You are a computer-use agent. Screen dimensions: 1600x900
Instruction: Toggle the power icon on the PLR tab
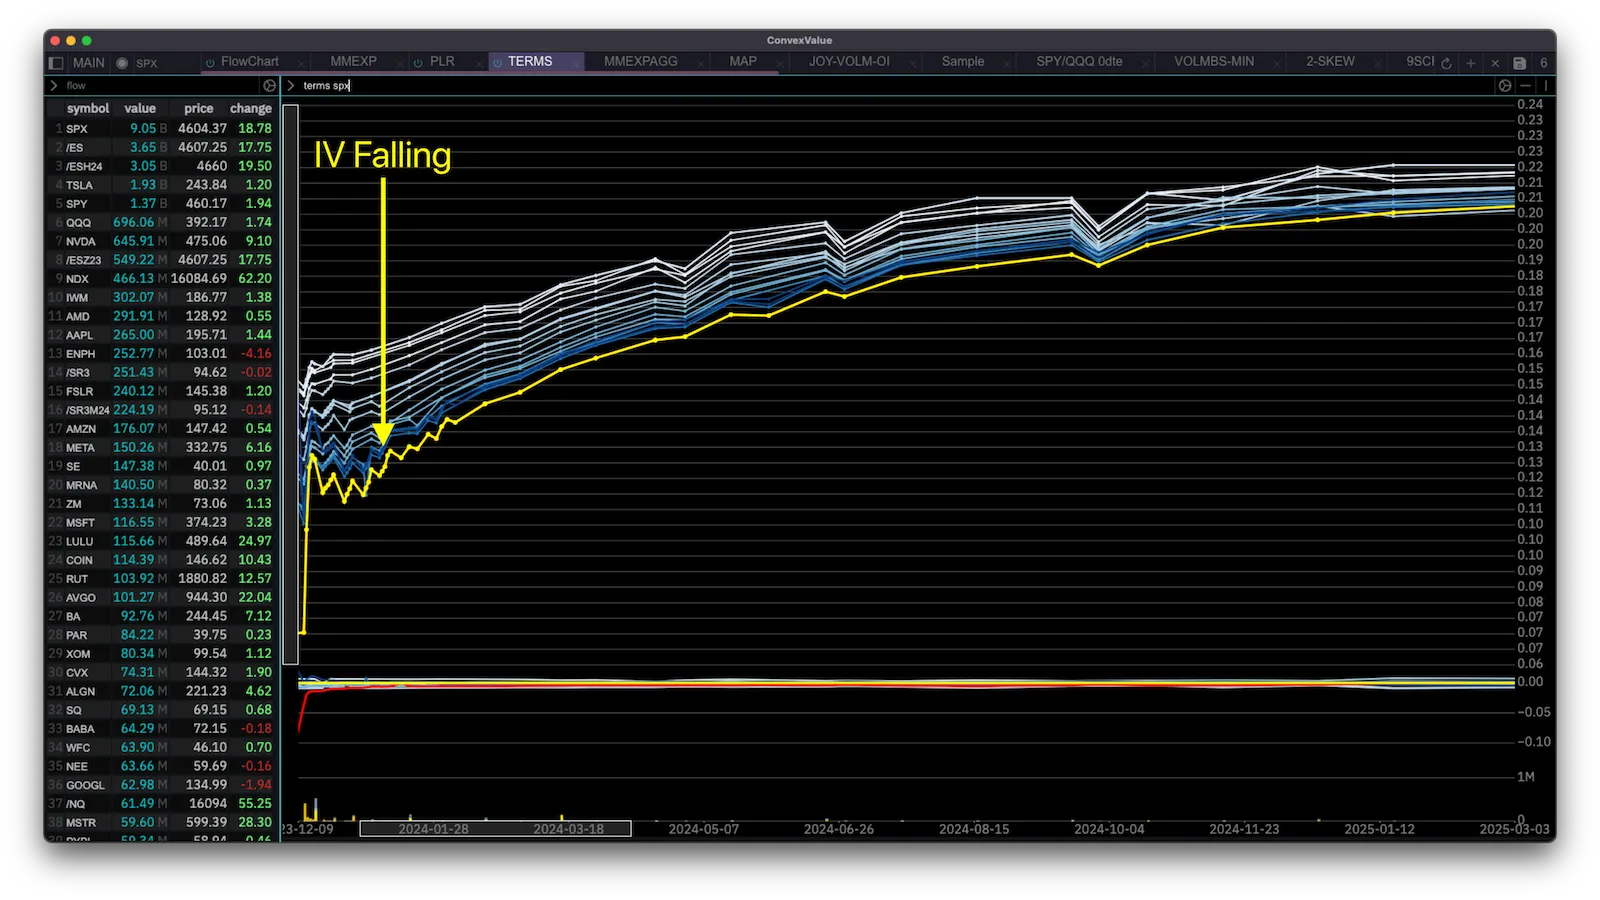pos(419,62)
